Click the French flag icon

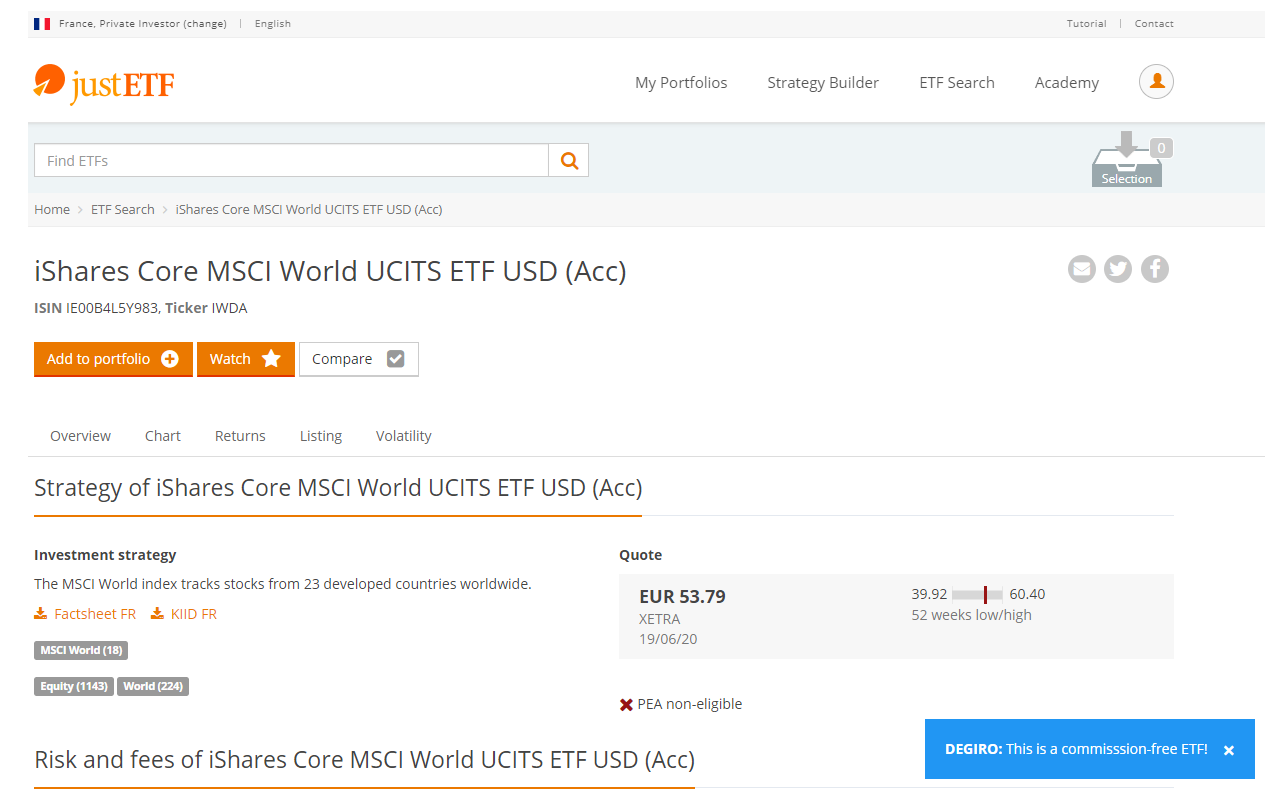[42, 23]
